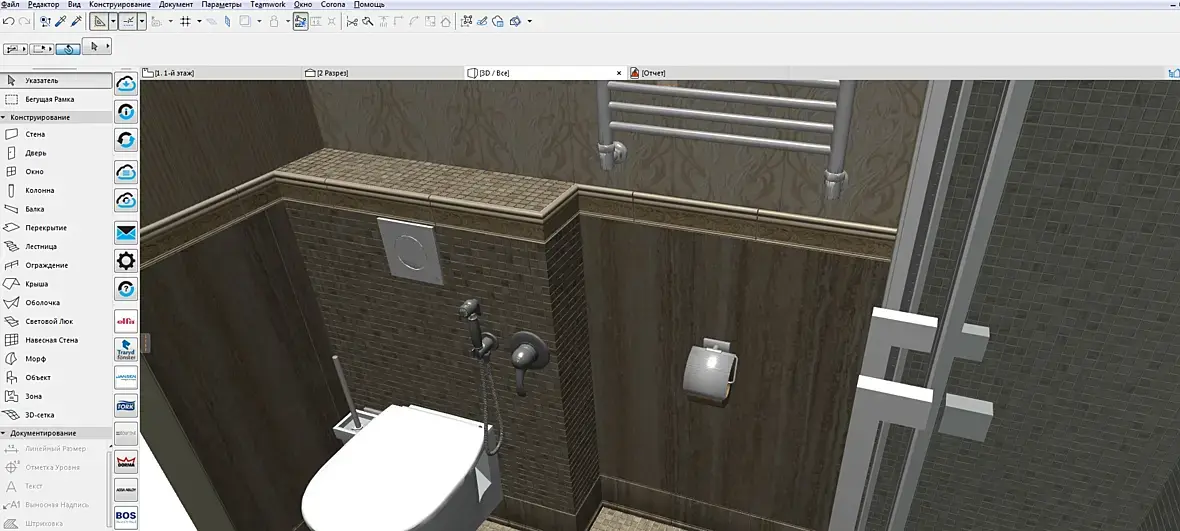This screenshot has height=531, width=1180.
Task: Open the Файл menu
Action: [11, 5]
